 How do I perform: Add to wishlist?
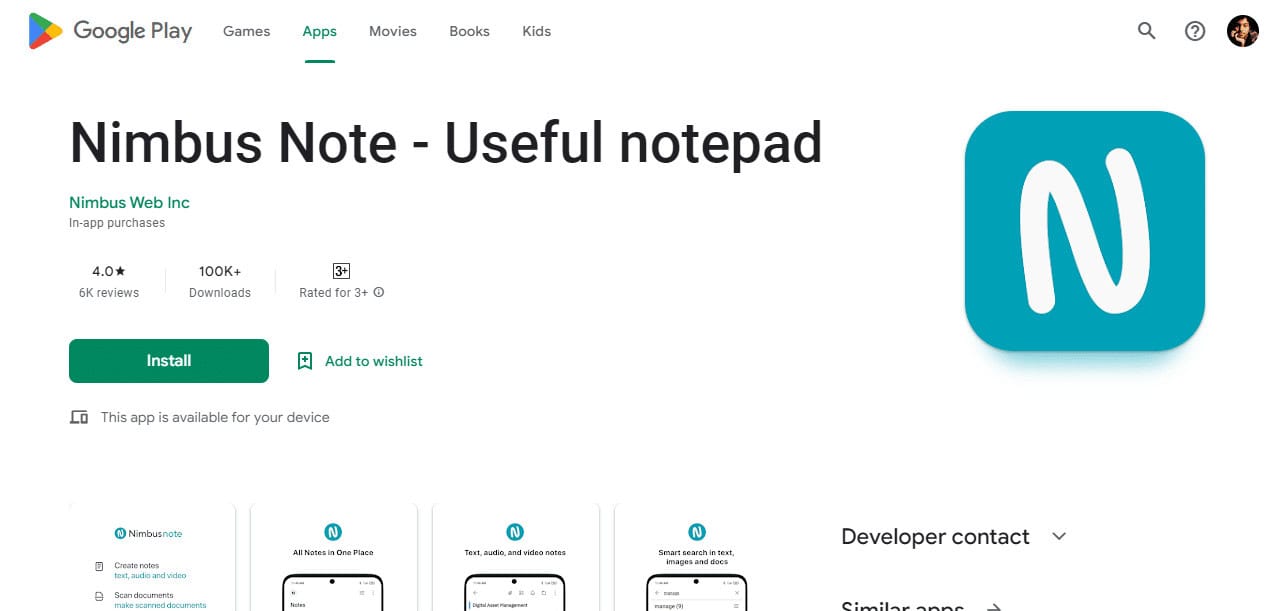[x=360, y=361]
